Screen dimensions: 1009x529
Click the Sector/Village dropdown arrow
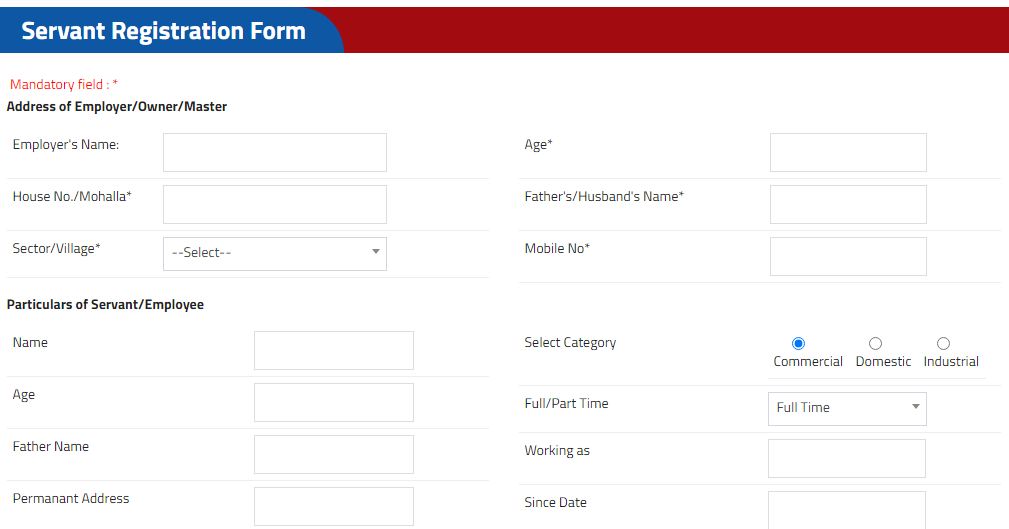[376, 253]
